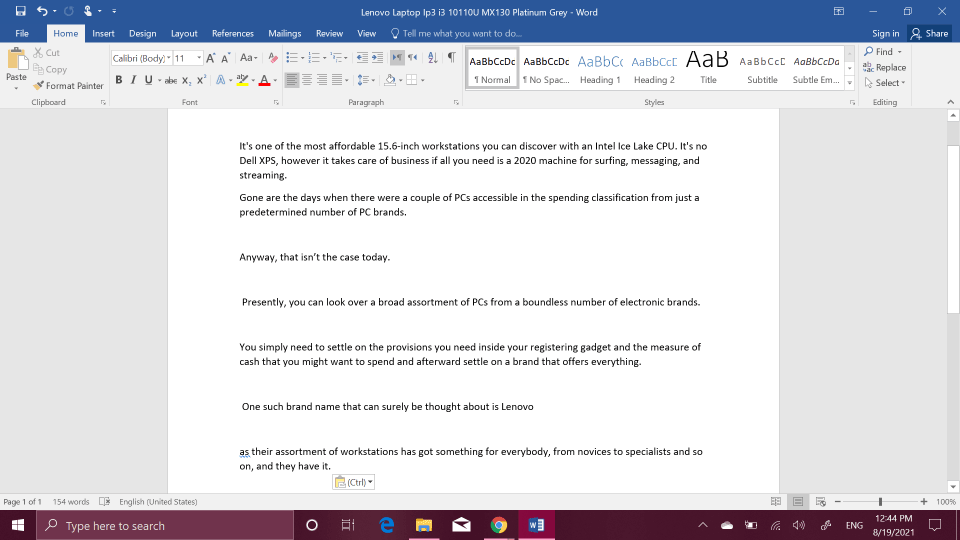960x540 pixels.
Task: Open the font name dropdown
Action: click(x=168, y=58)
